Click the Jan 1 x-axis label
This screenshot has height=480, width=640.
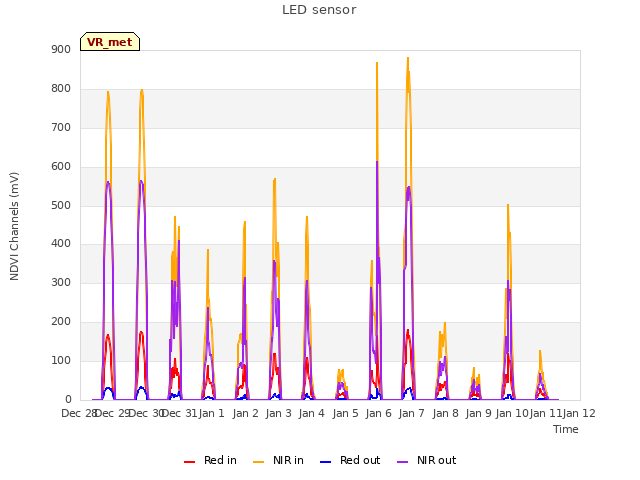[x=212, y=413]
